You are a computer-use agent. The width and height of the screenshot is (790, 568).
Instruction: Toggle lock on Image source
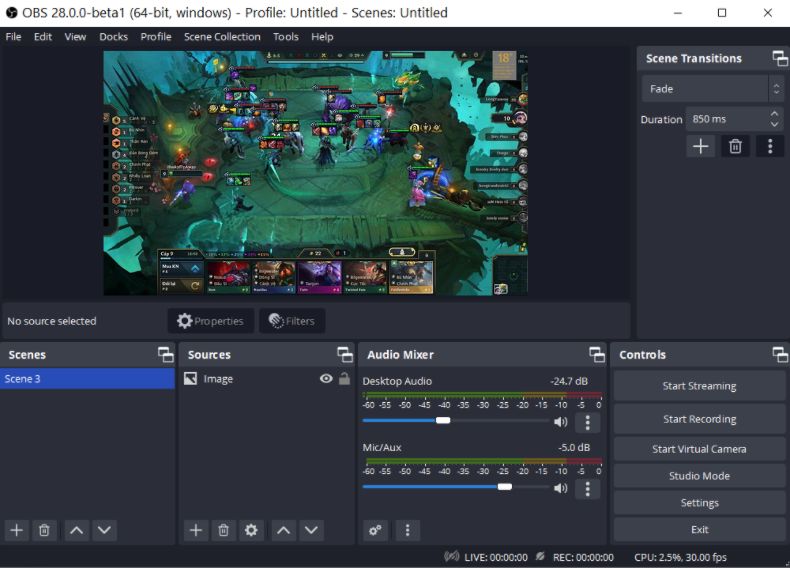[x=345, y=378]
